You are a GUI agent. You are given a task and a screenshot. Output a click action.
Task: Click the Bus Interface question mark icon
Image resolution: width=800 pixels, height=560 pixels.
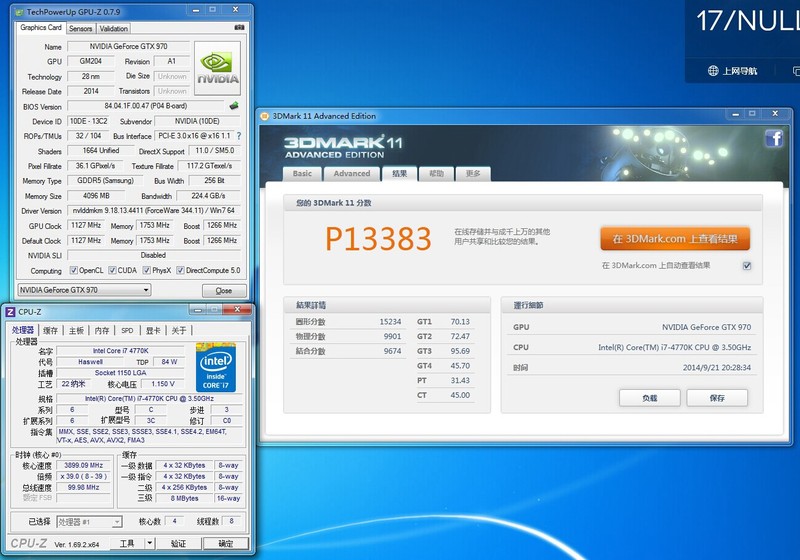tap(238, 136)
